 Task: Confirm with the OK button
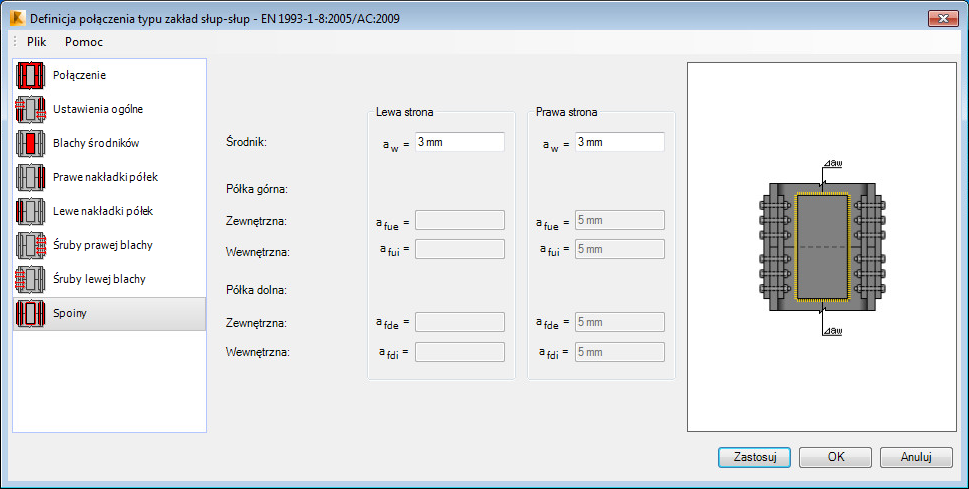click(836, 457)
